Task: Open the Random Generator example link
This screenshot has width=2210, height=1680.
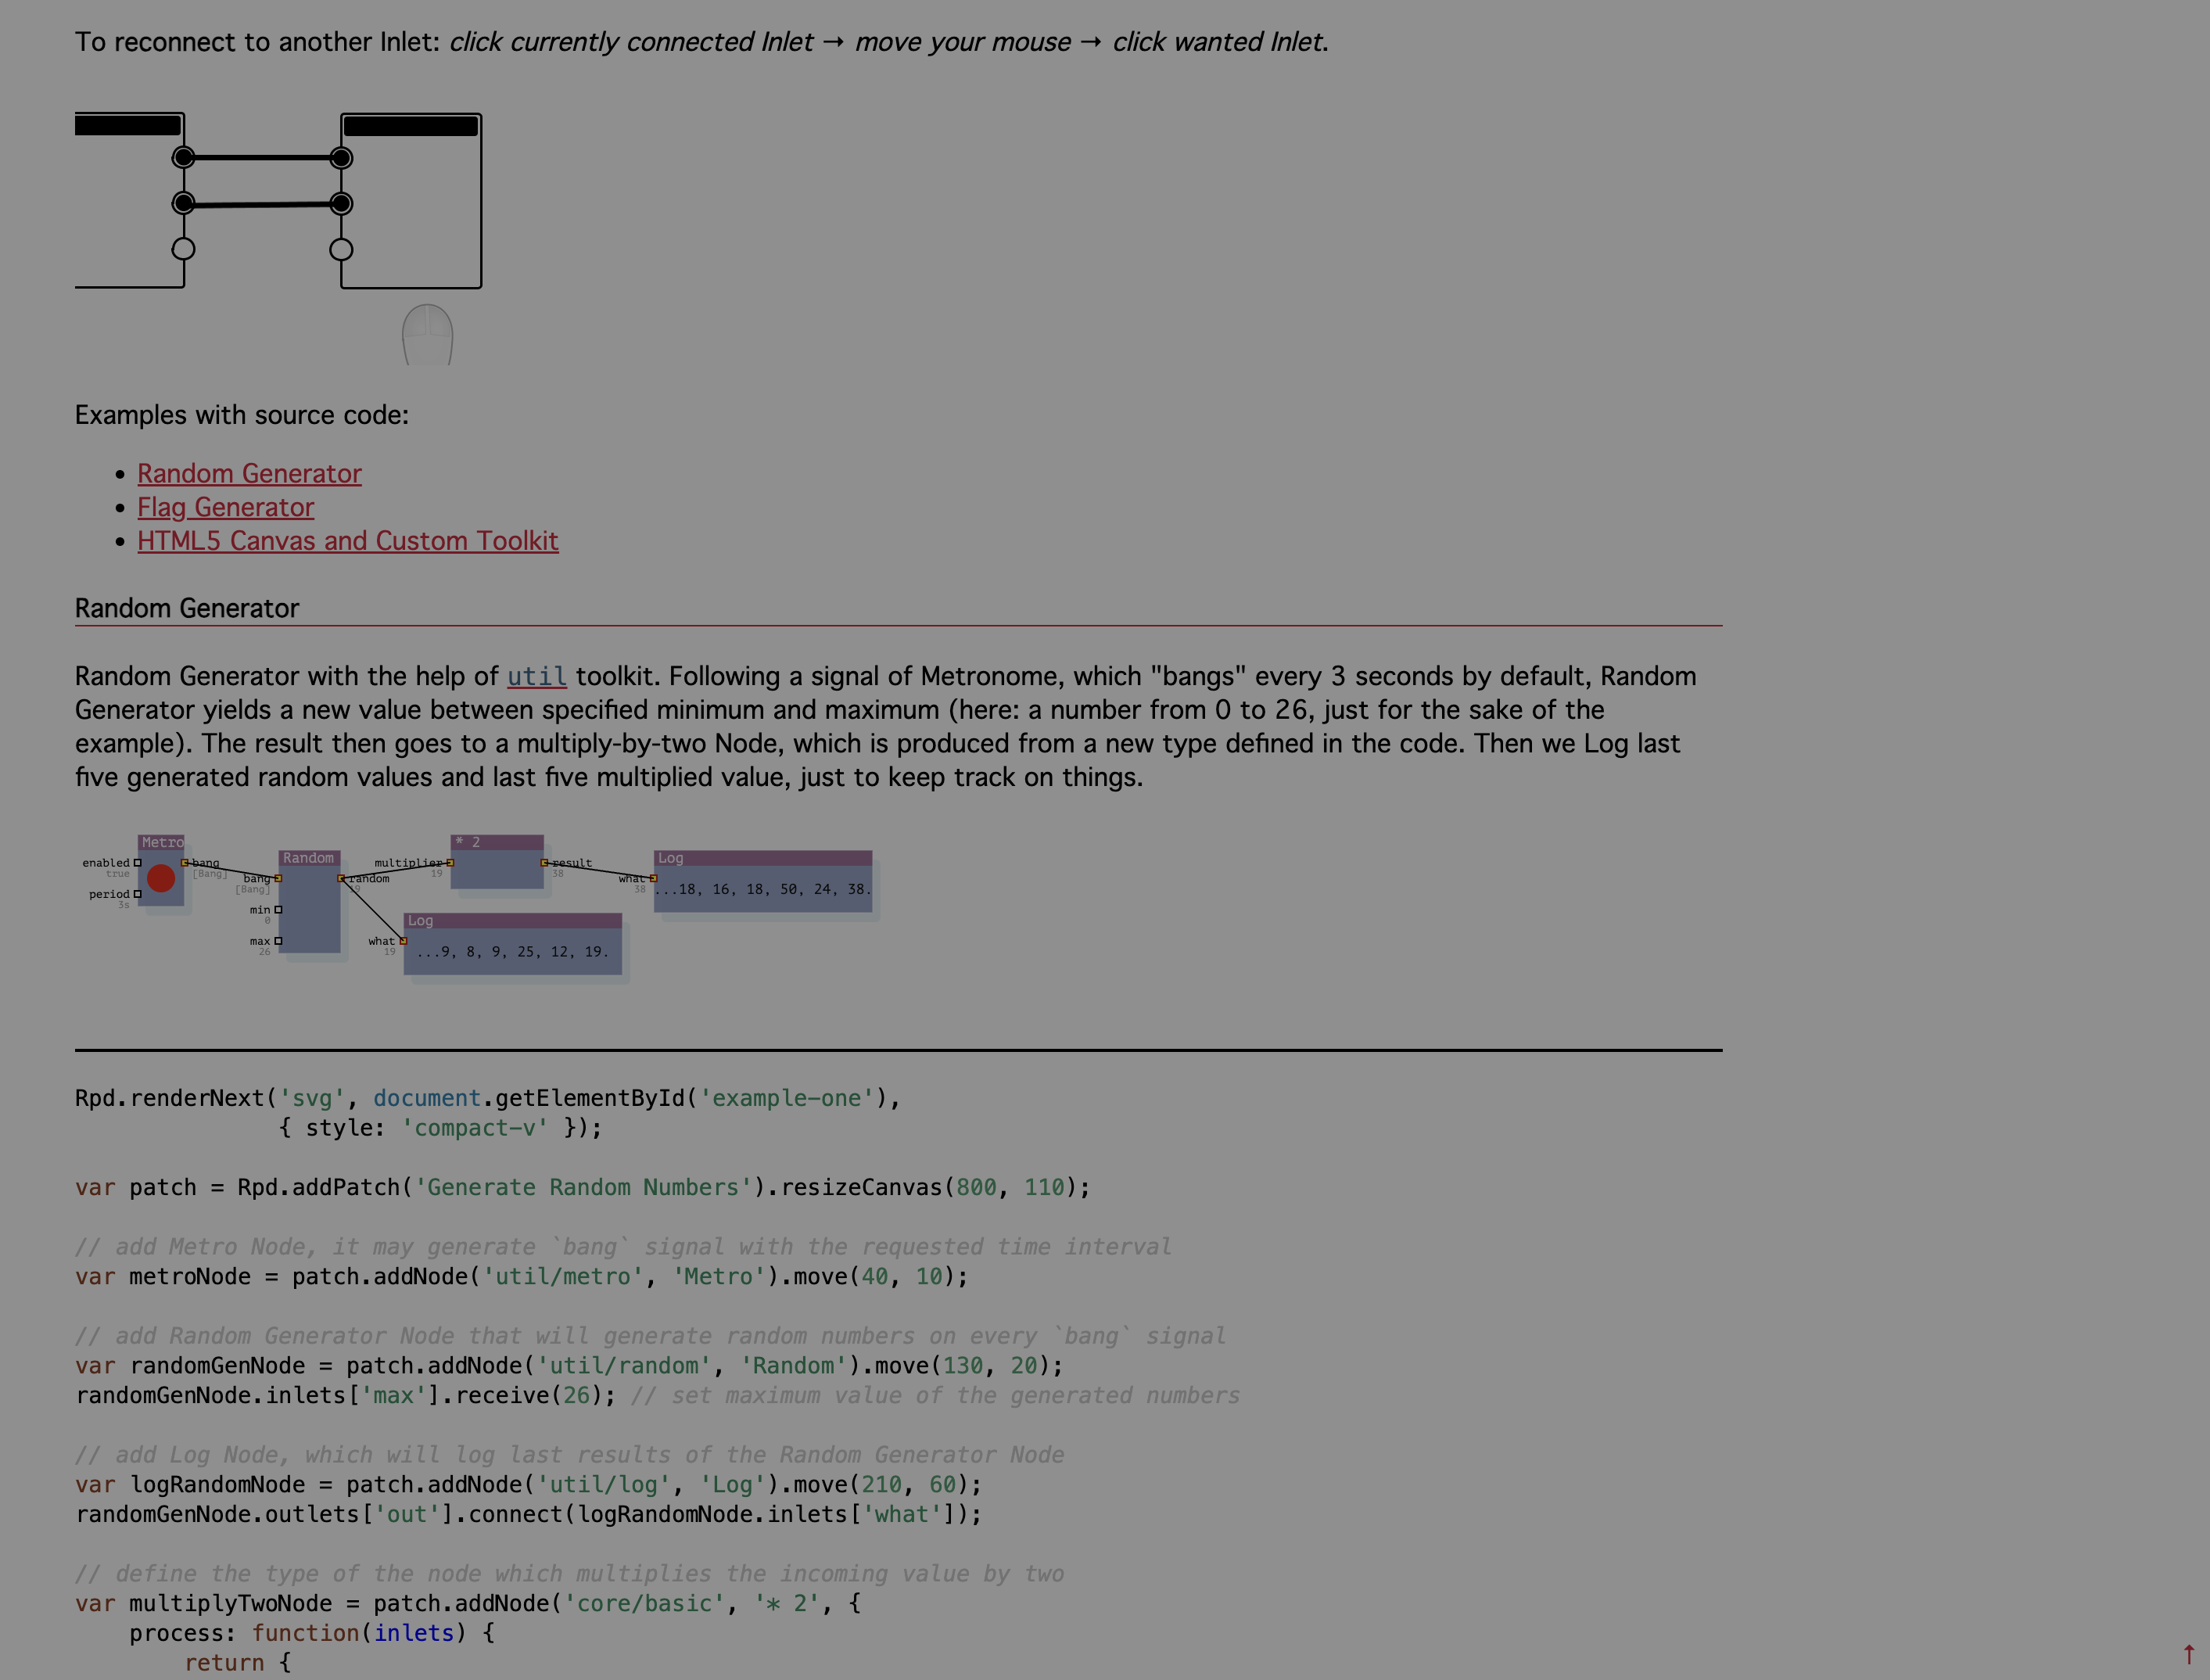Action: (249, 473)
